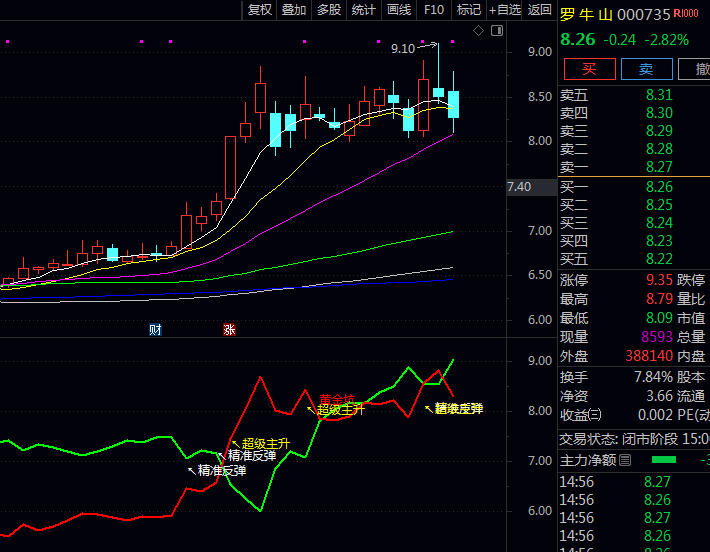
Task: Click 现量 value 8593
Action: 657,337
